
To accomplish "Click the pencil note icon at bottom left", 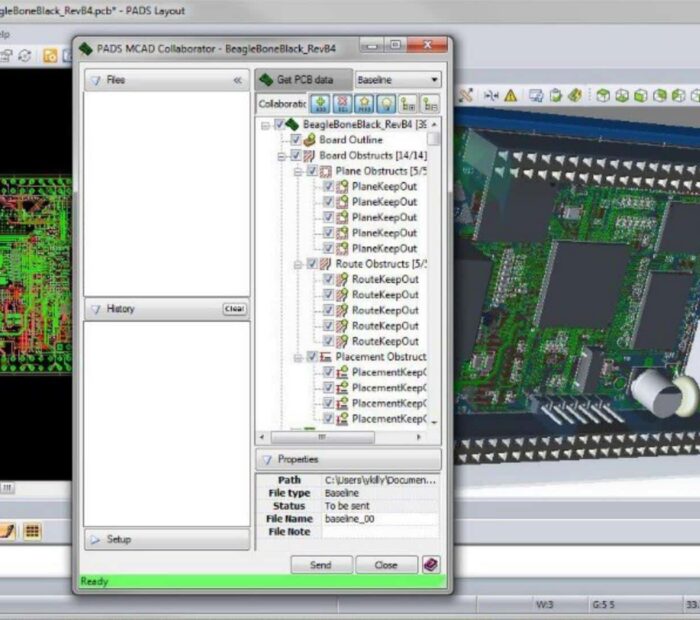I will click(8, 531).
